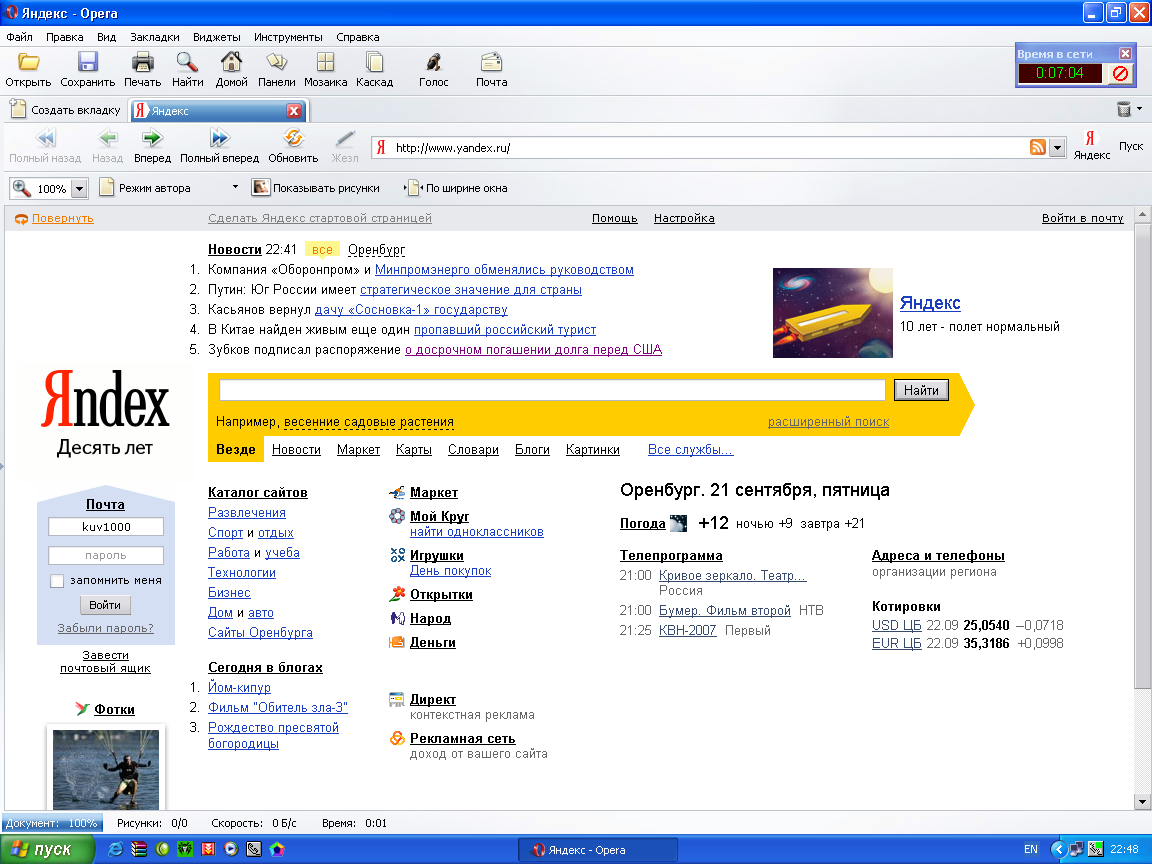This screenshot has height=864, width=1152.
Task: Click the Яндекс search input field
Action: (552, 390)
